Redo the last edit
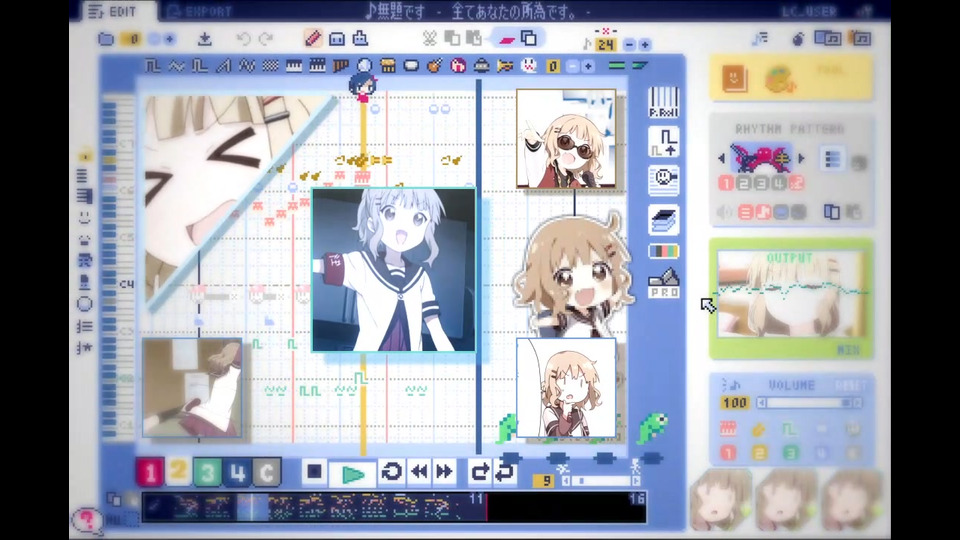 pyautogui.click(x=266, y=39)
